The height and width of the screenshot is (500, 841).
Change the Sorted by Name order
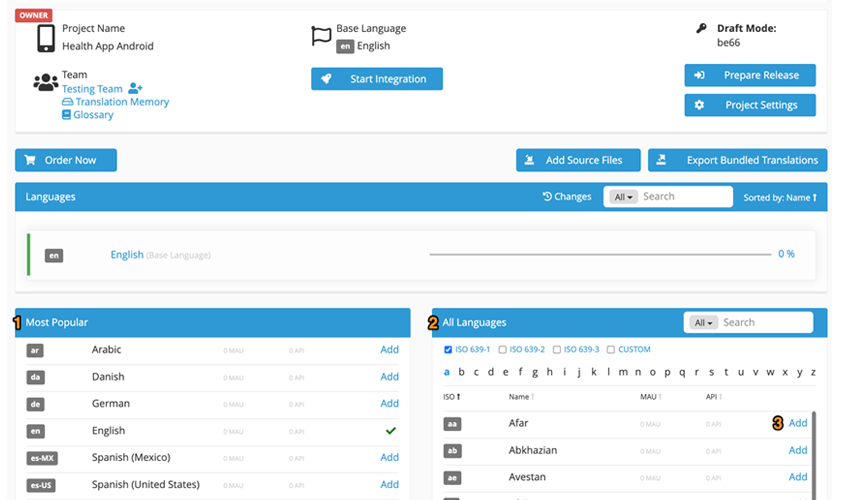[780, 198]
